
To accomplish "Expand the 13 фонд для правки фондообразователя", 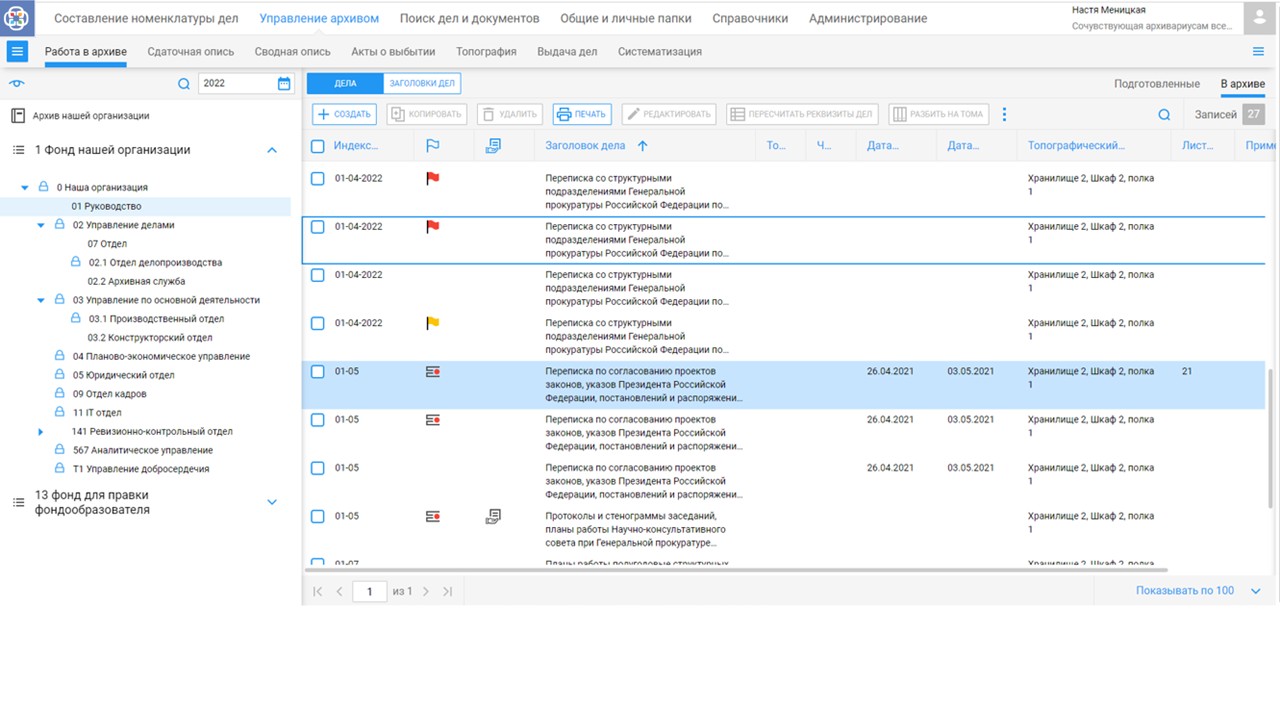I will tap(272, 502).
